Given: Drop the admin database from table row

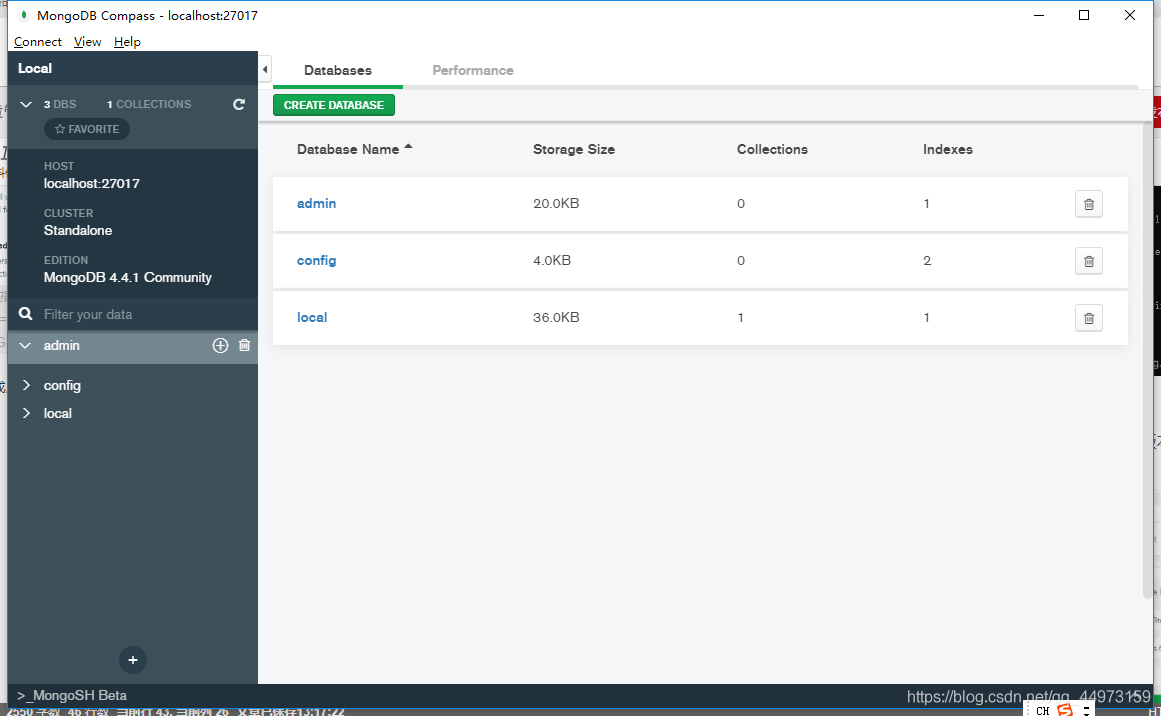Looking at the screenshot, I should (x=1088, y=204).
